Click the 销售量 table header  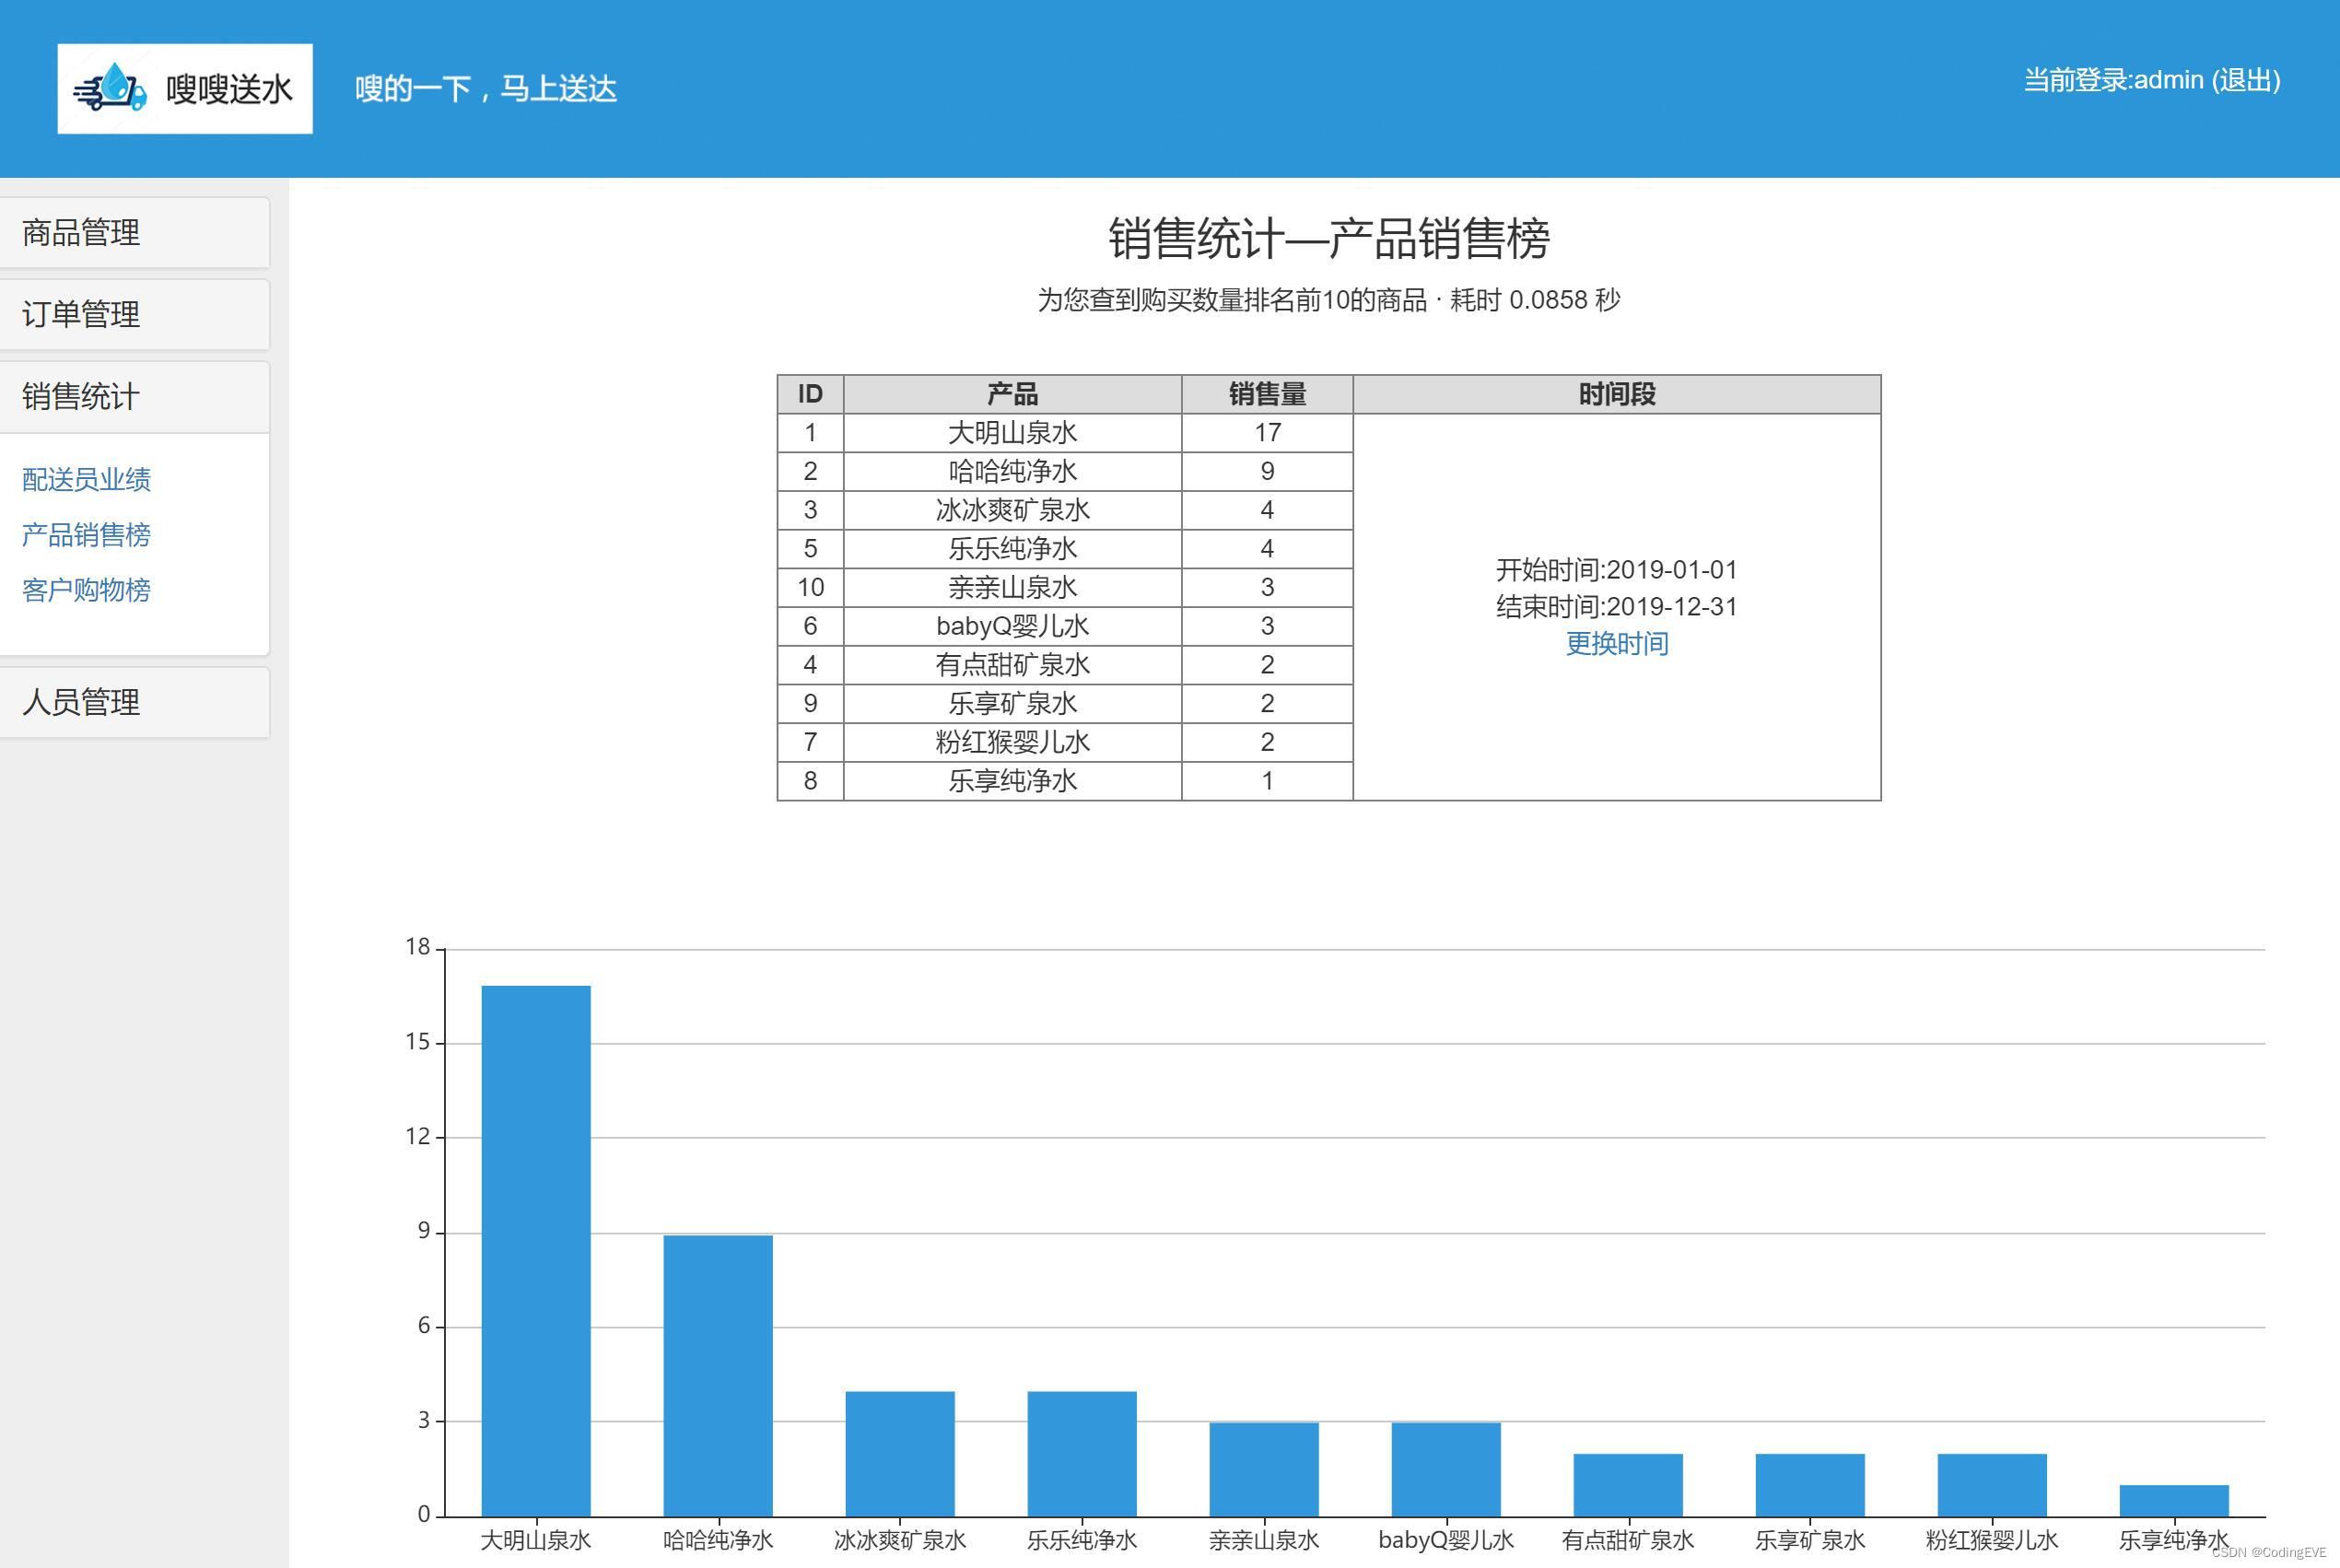pos(1267,394)
